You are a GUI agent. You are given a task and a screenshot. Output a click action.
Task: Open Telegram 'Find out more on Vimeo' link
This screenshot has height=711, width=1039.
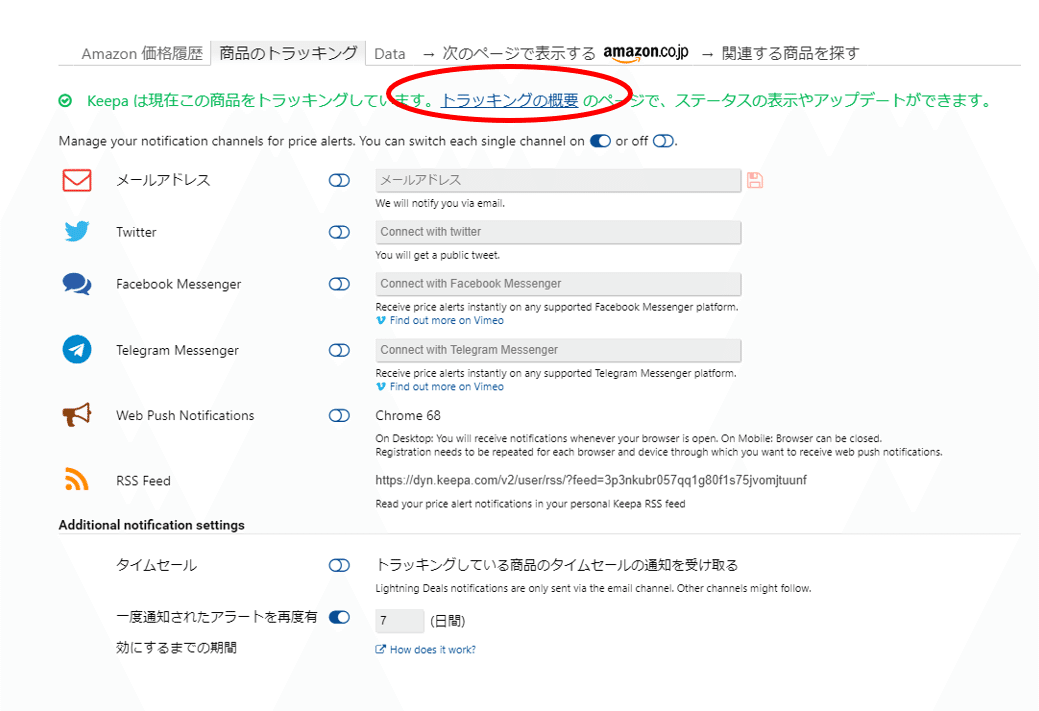point(447,387)
